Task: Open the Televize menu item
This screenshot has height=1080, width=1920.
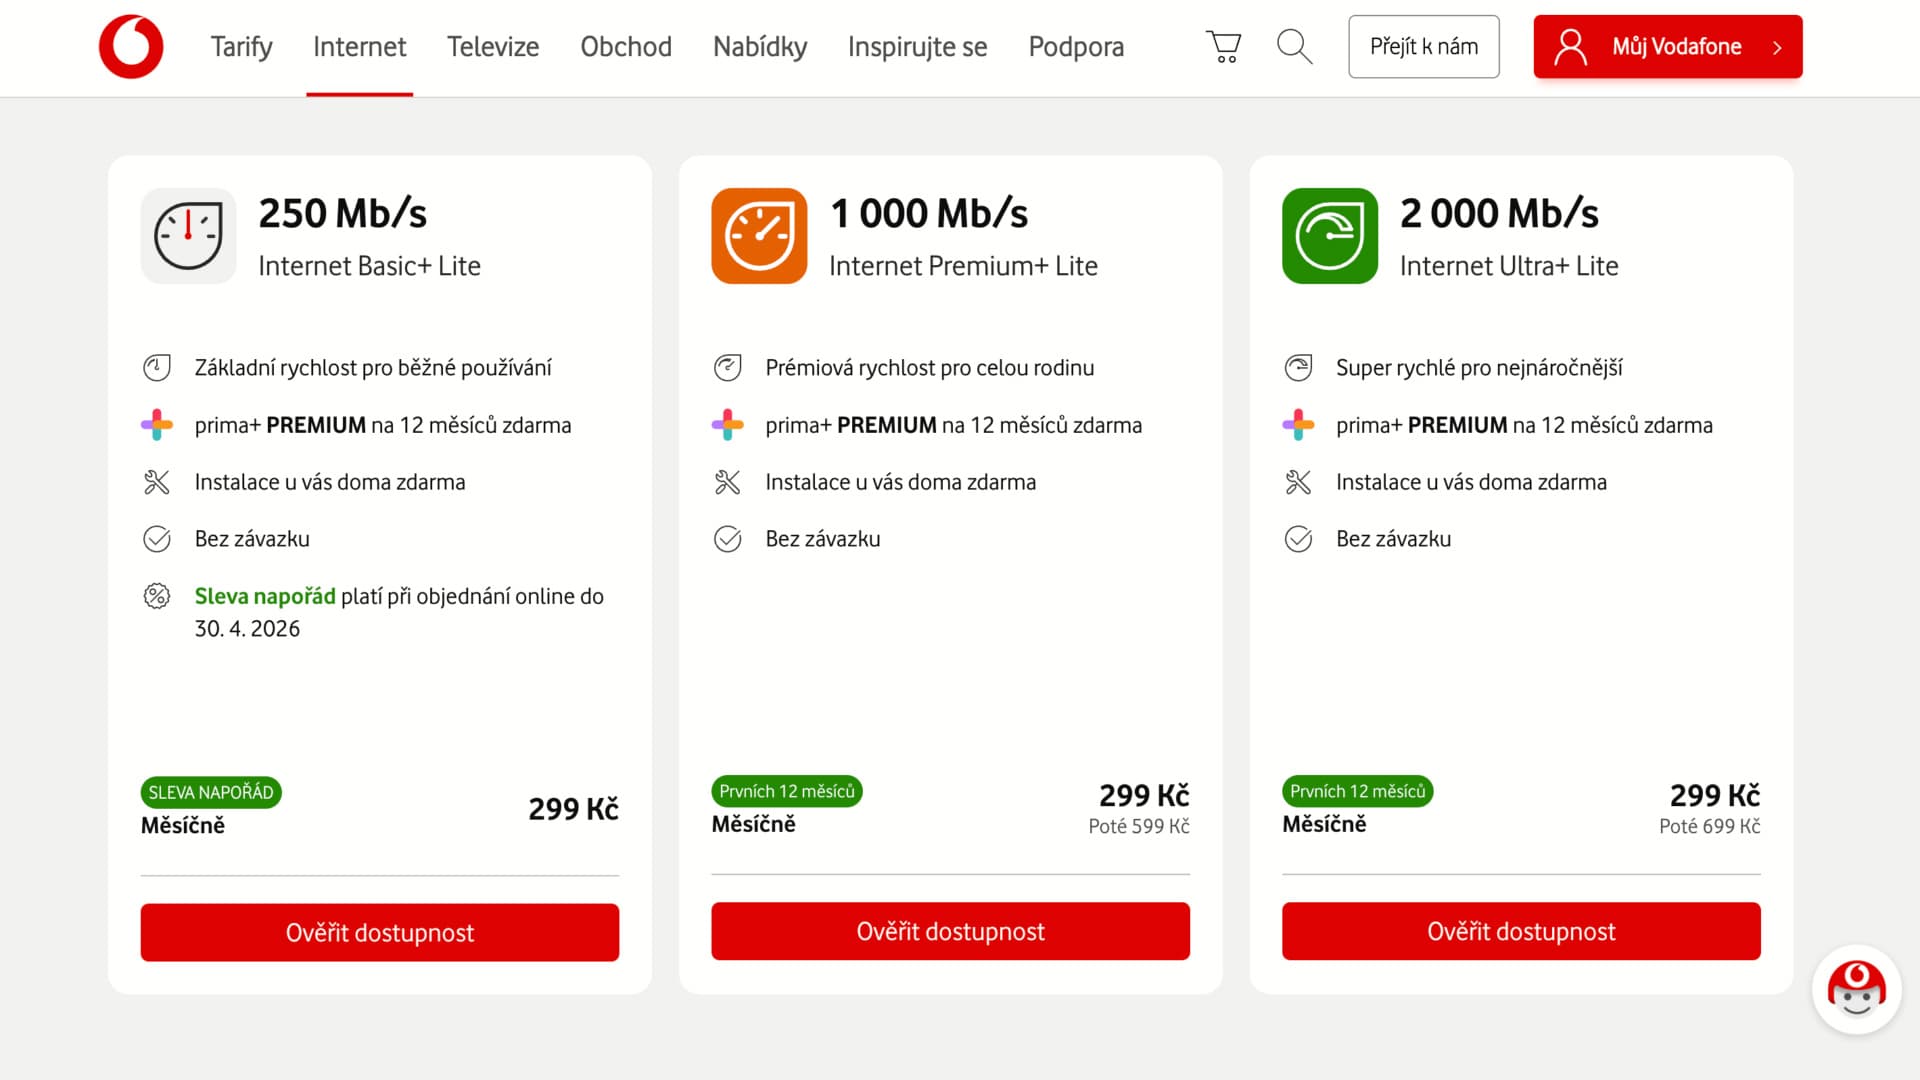Action: [493, 46]
